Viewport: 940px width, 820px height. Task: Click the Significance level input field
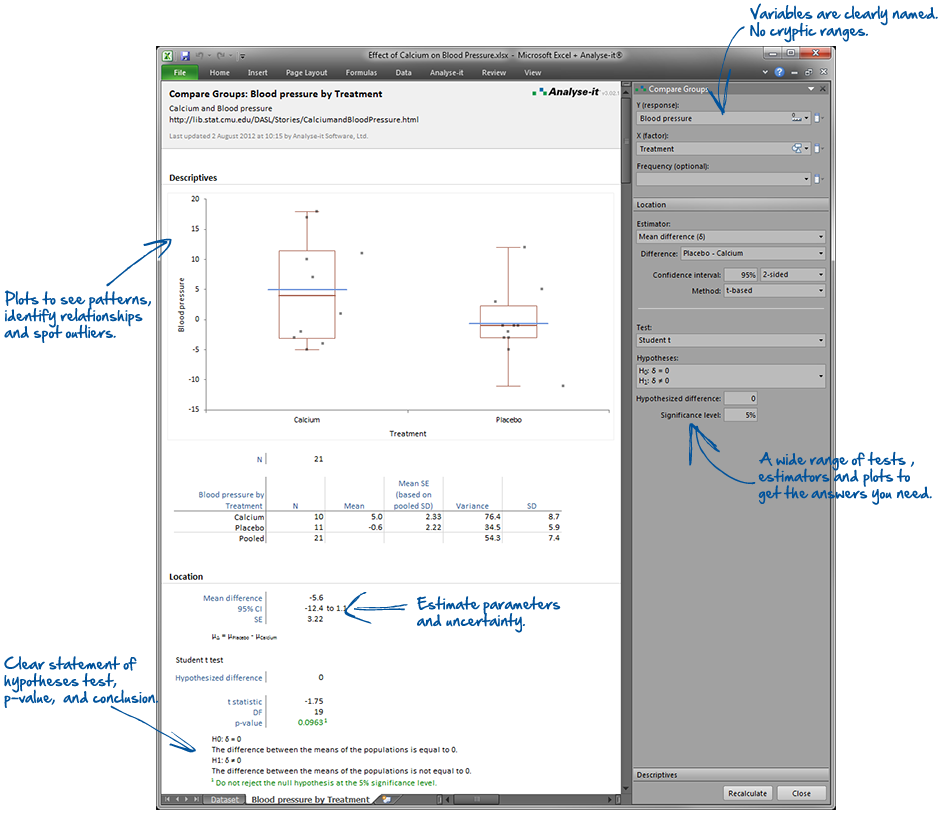741,414
